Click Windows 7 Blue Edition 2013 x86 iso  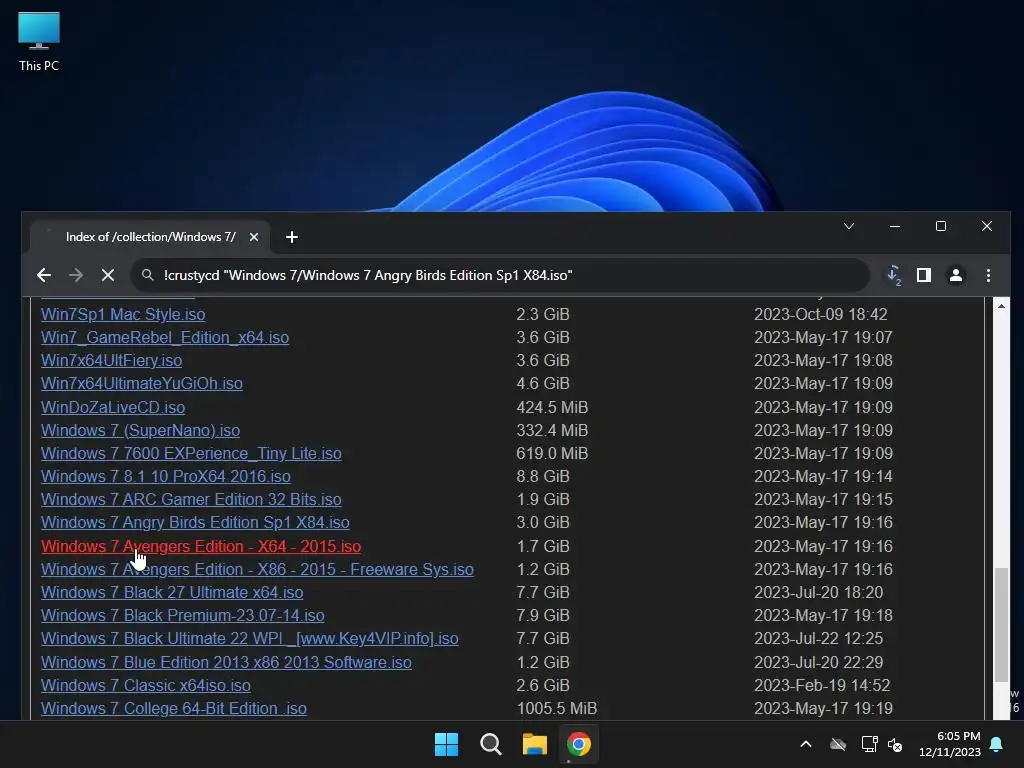[226, 662]
